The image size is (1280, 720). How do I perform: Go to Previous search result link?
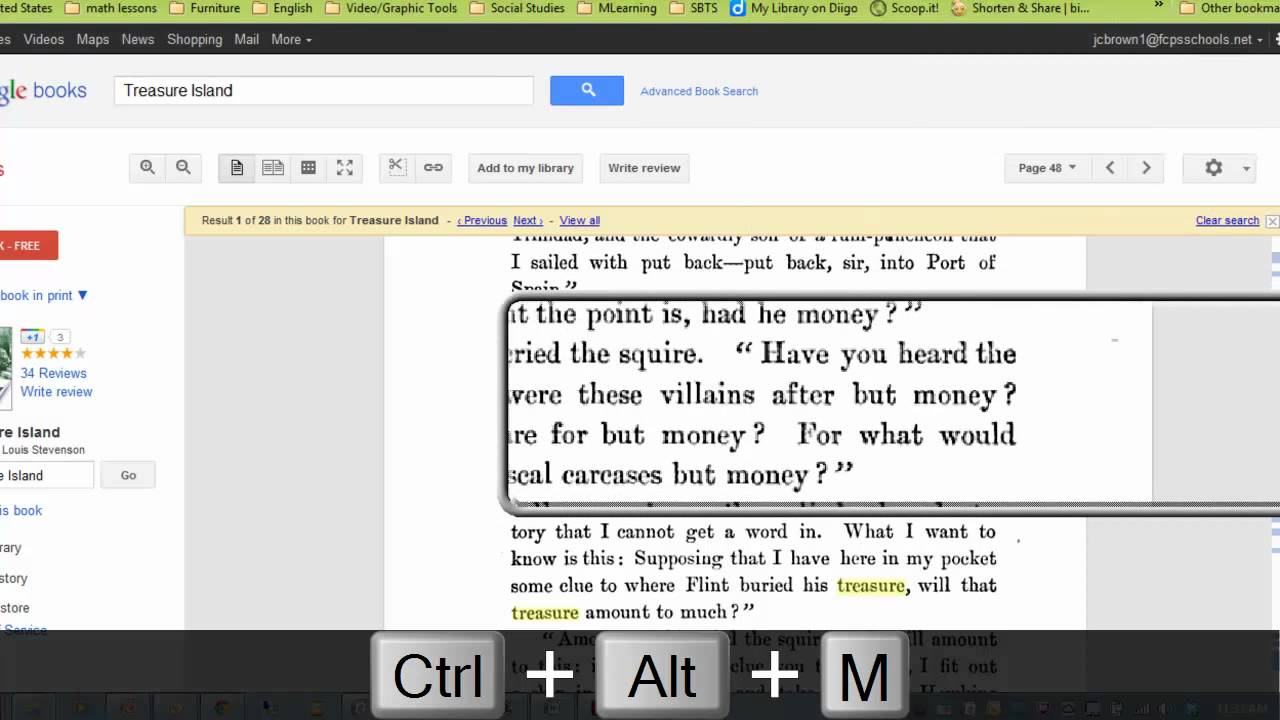[482, 221]
